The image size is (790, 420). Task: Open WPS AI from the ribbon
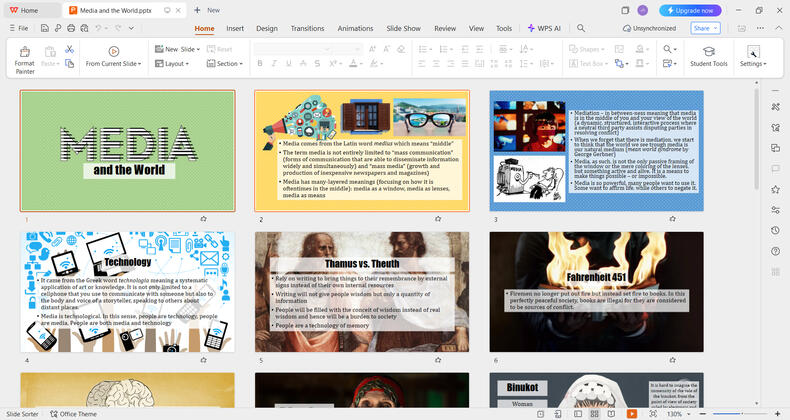544,28
